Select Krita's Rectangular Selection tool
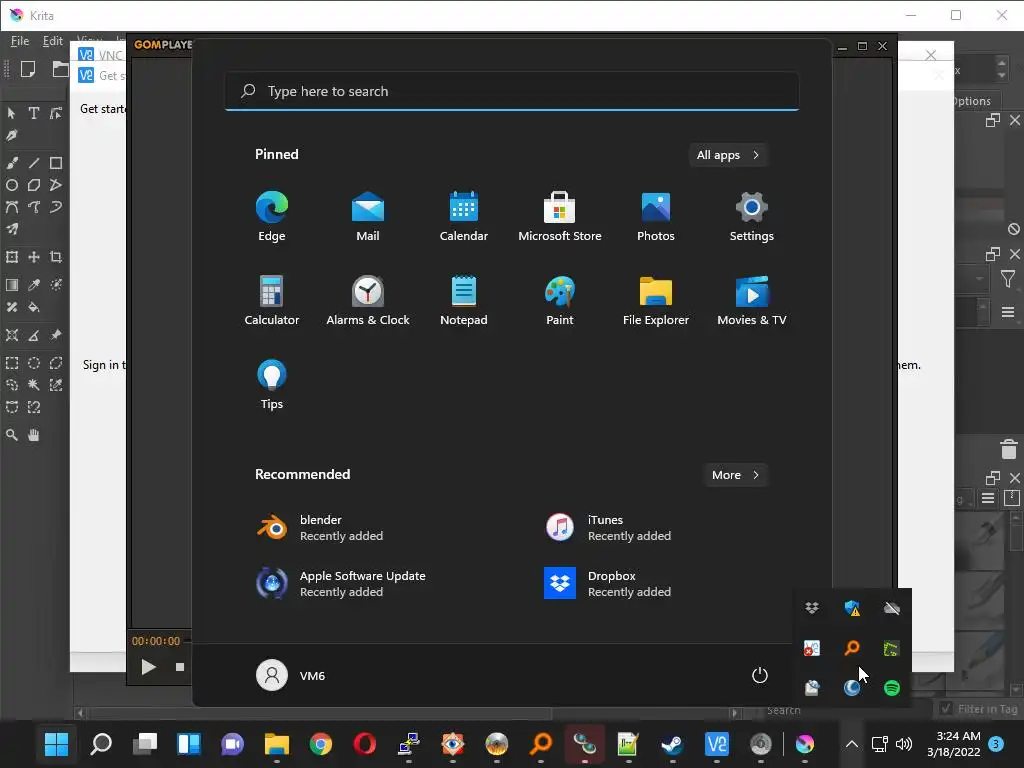The image size is (1024, 768). [x=12, y=363]
